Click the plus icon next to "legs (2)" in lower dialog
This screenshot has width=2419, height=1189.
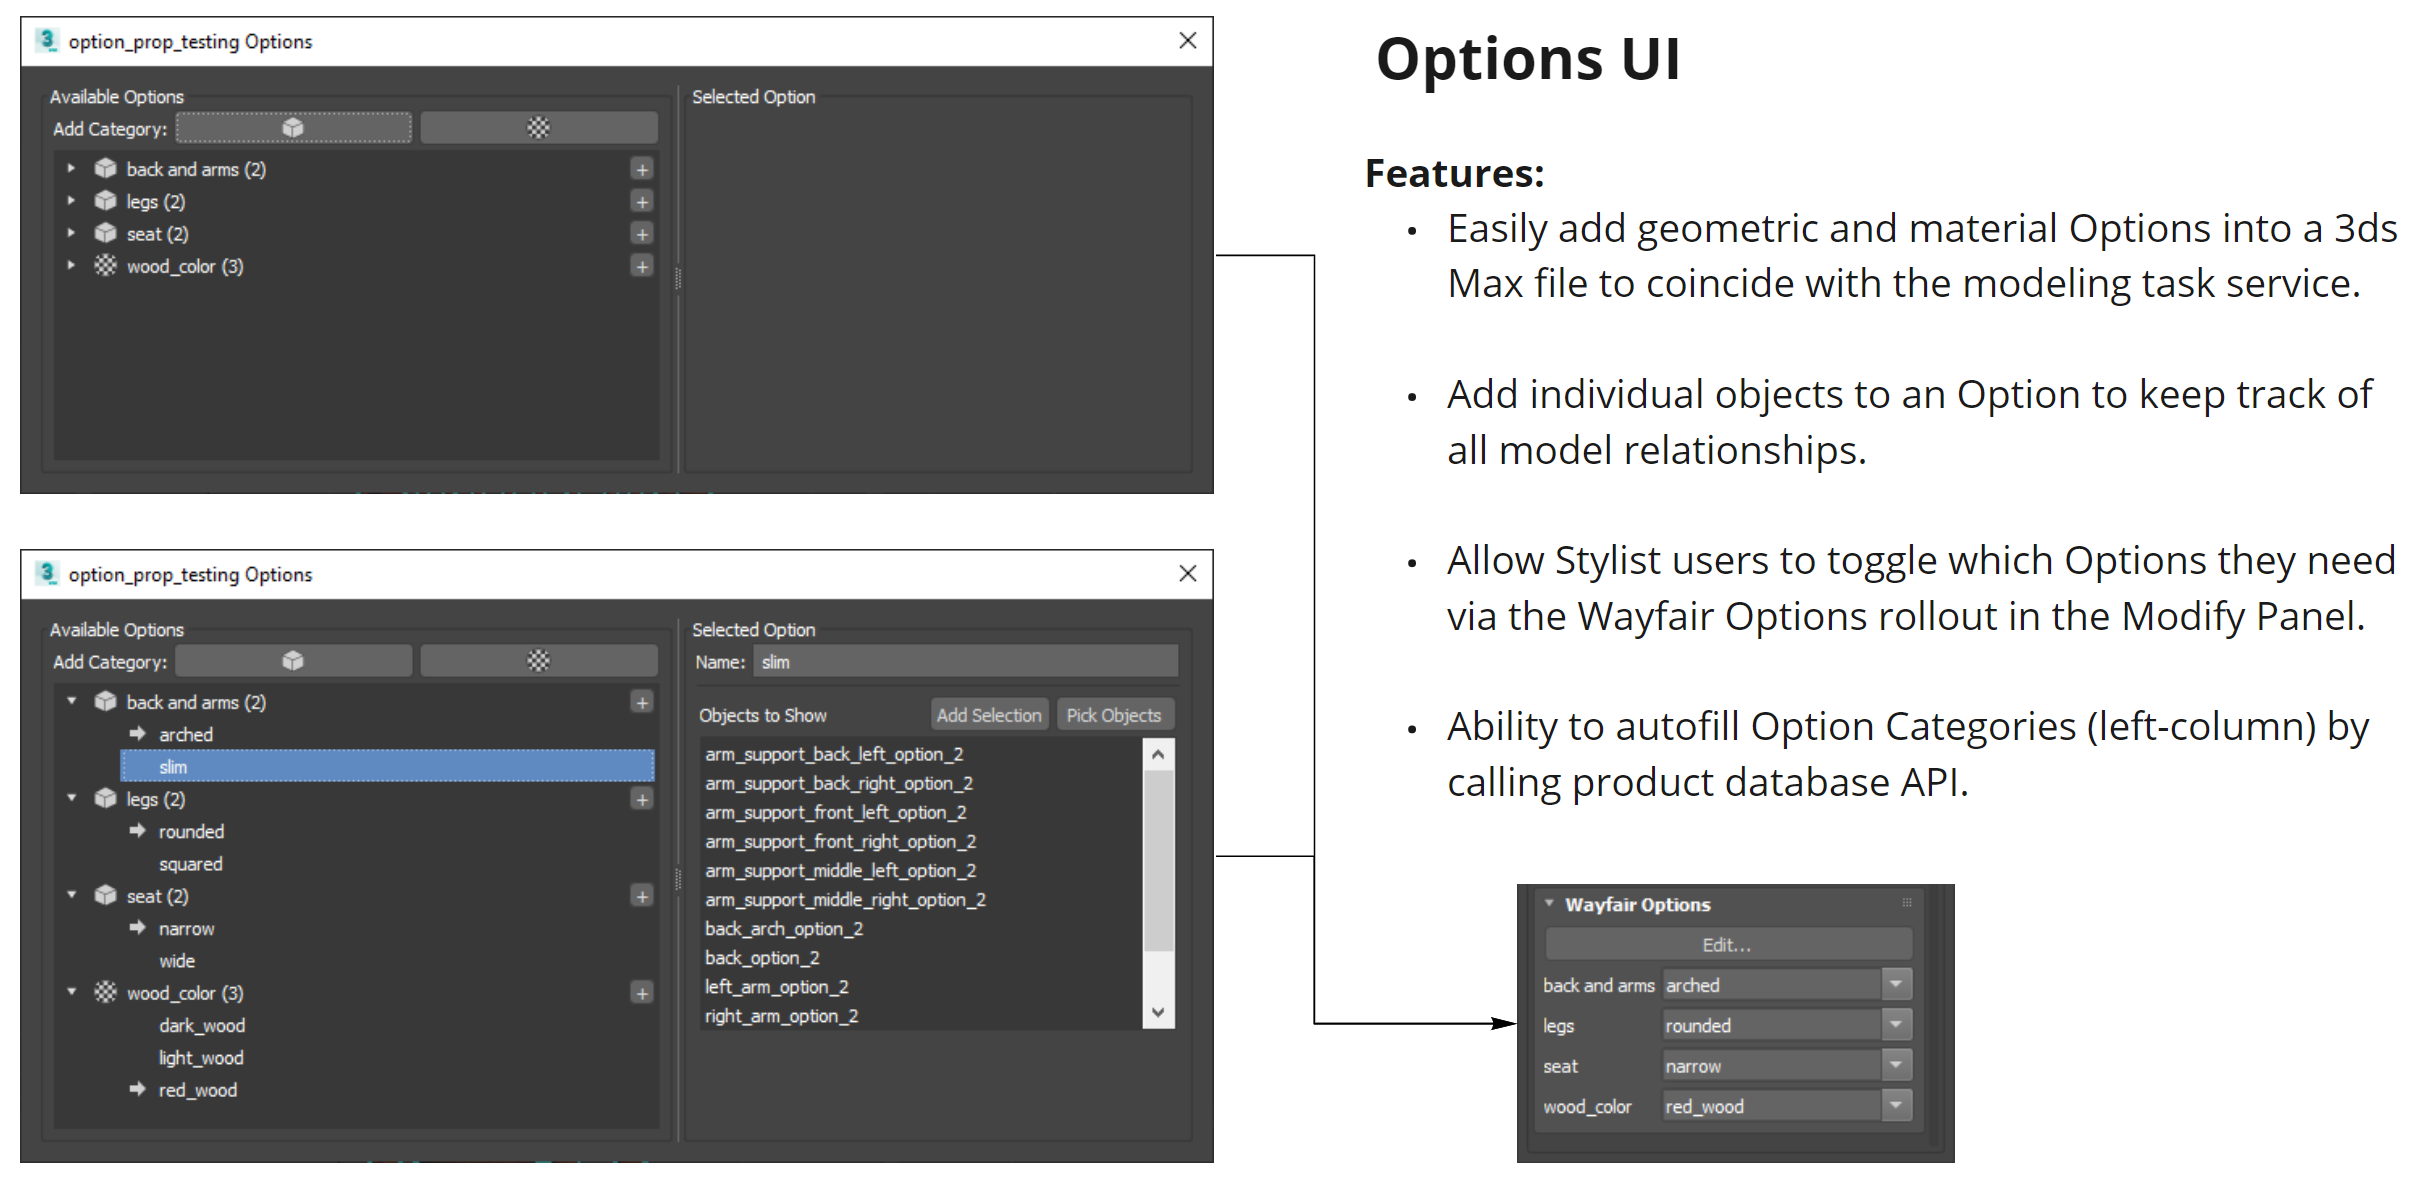pos(642,799)
